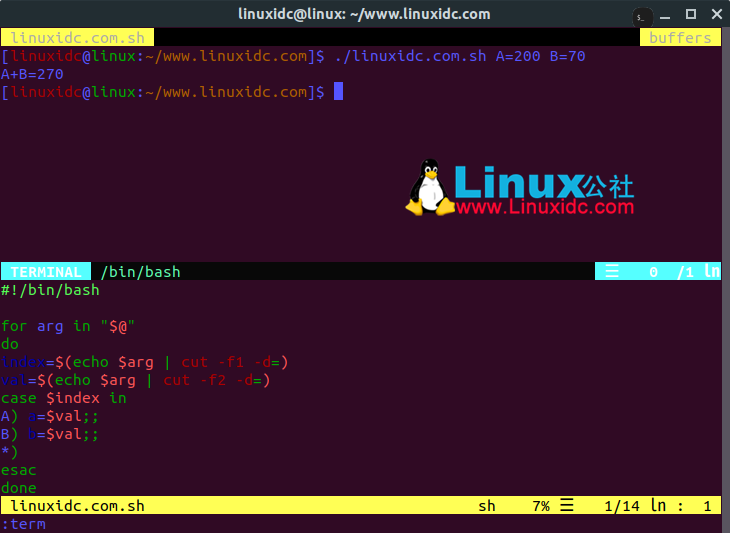Click the TERMINAL mode indicator

46,272
